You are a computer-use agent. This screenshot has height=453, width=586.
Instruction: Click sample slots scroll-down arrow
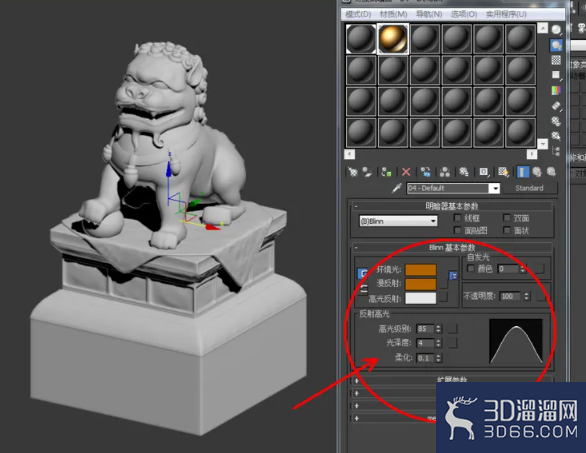click(x=543, y=144)
